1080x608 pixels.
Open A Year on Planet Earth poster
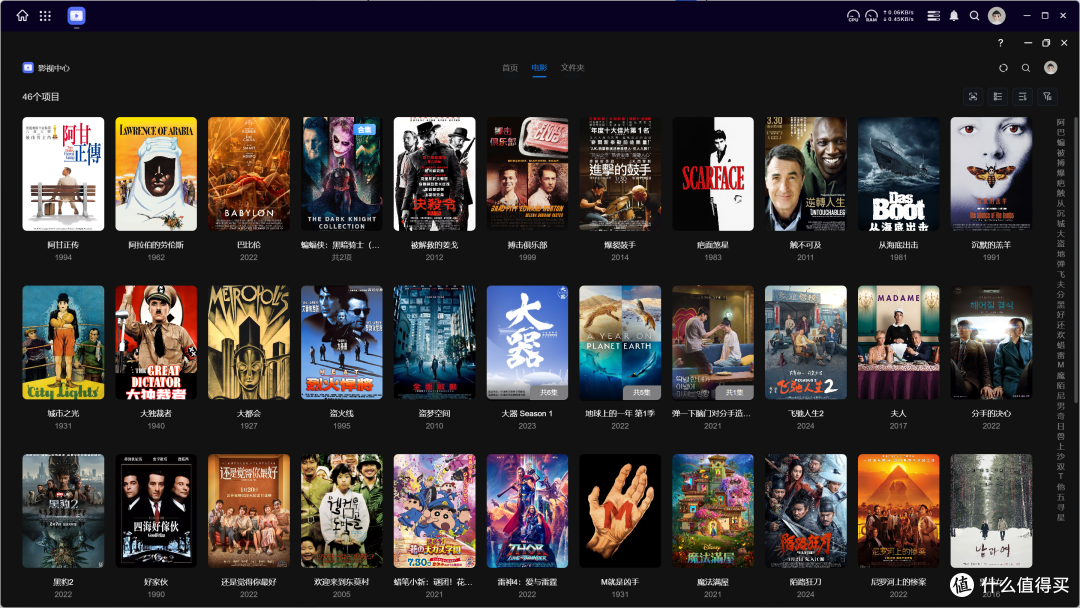click(620, 342)
